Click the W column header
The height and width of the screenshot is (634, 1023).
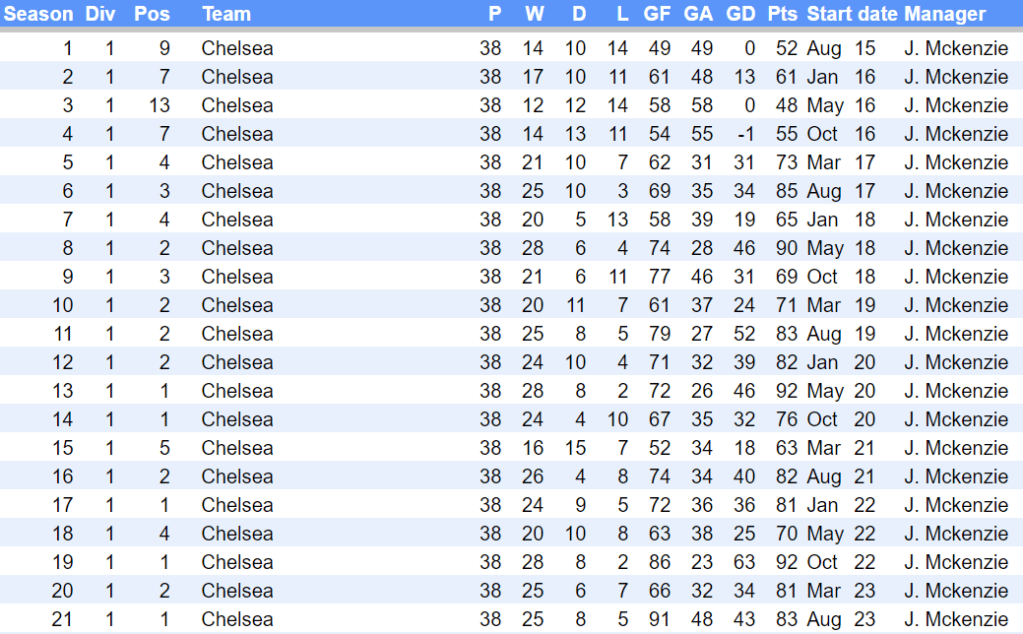coord(534,14)
